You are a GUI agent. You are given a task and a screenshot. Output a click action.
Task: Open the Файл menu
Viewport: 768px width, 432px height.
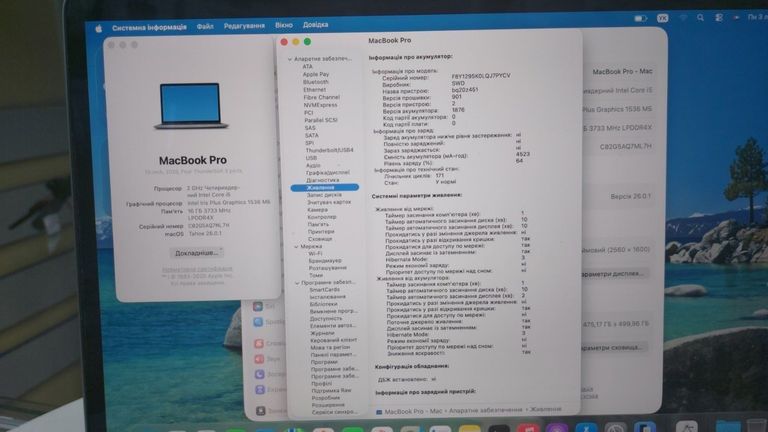(205, 26)
